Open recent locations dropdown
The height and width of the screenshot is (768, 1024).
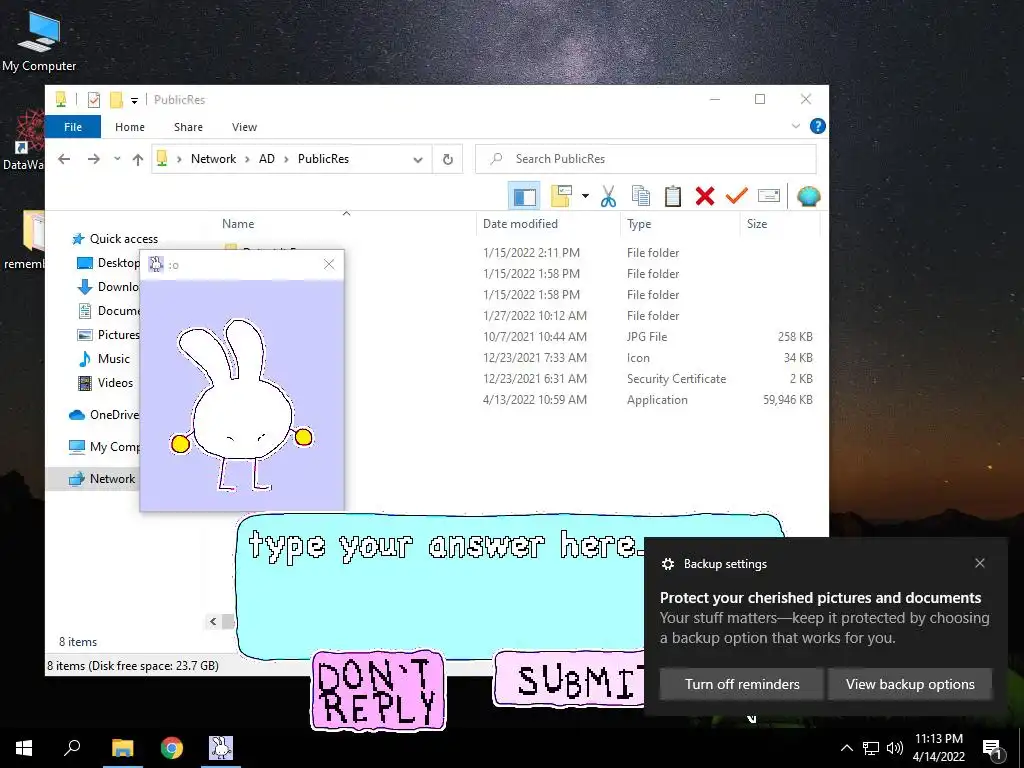point(117,159)
